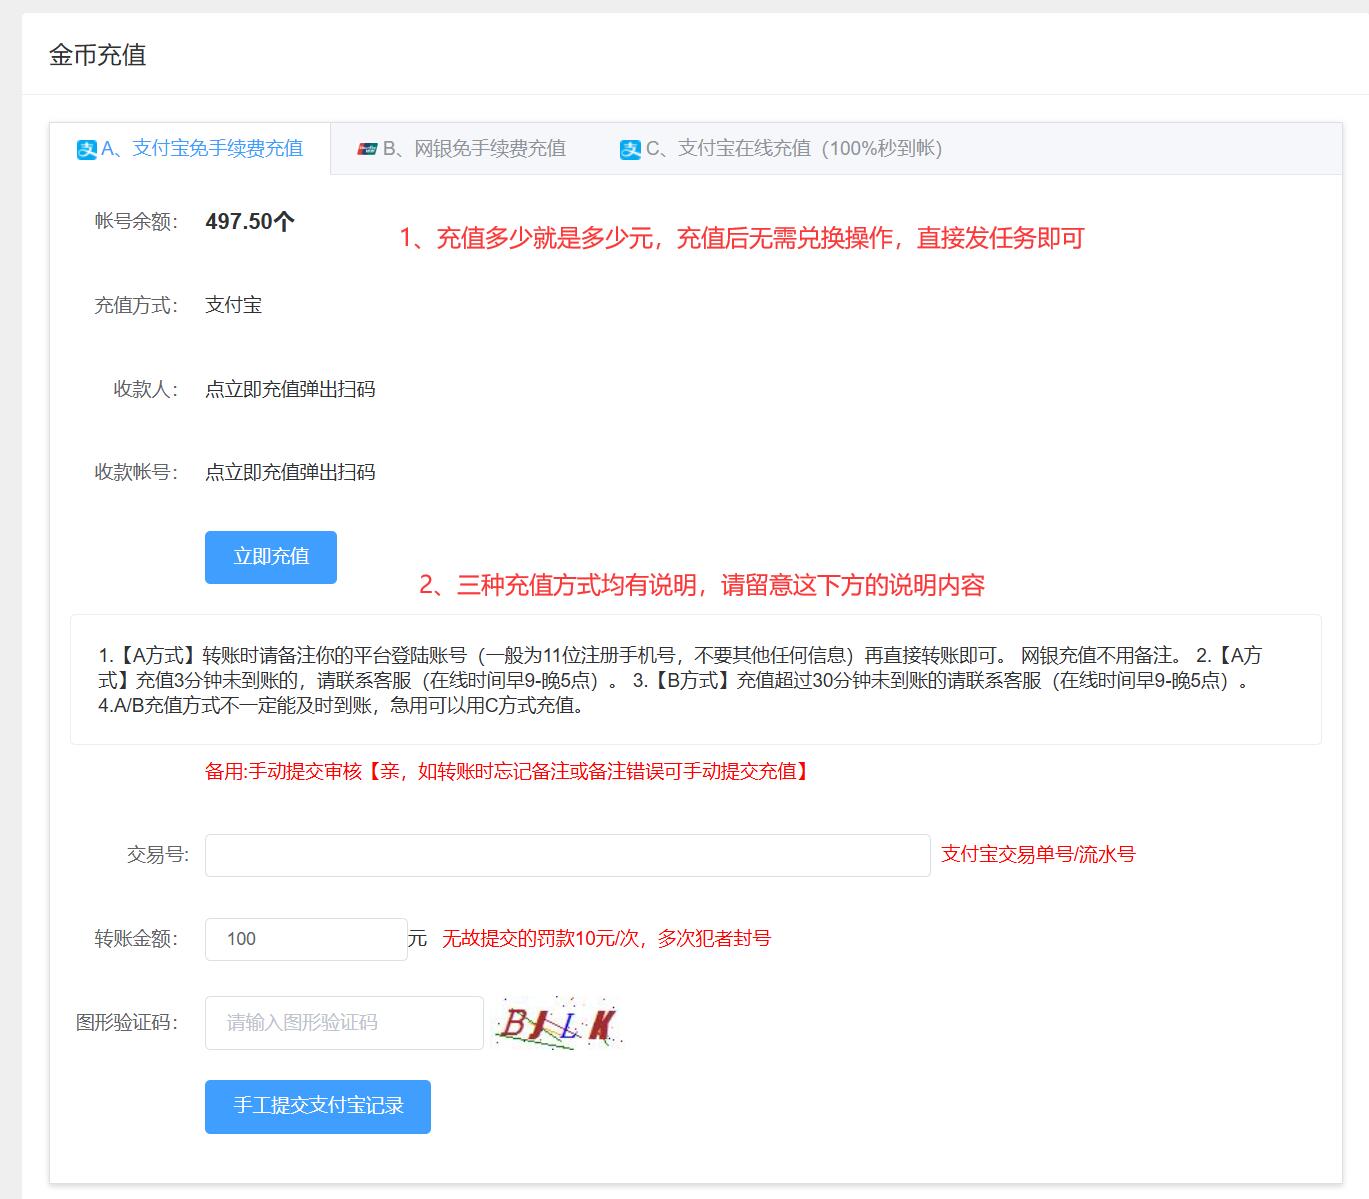Viewport: 1369px width, 1199px height.
Task: Click the 备用:手动提交审核 red notice
Action: [x=507, y=771]
